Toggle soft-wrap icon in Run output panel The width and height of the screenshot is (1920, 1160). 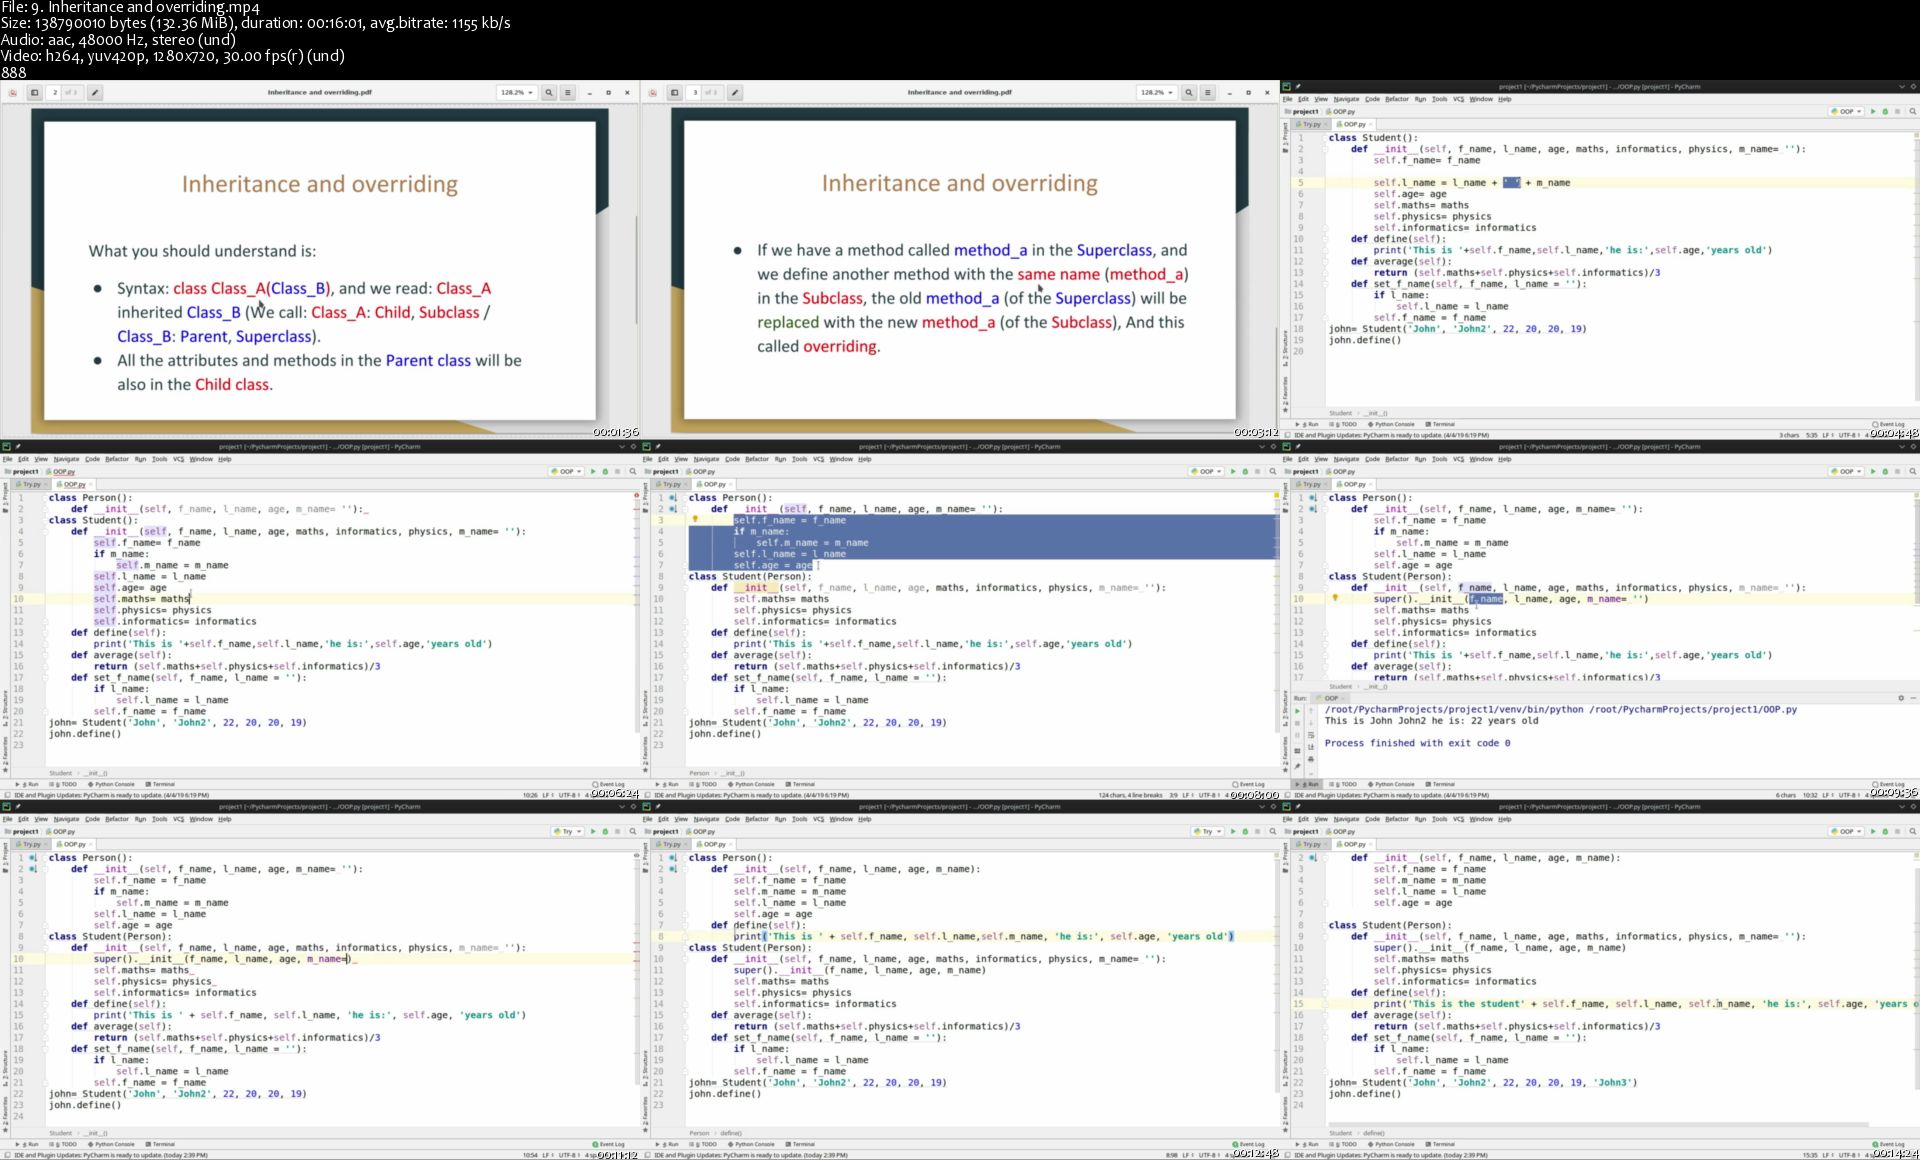(1311, 735)
